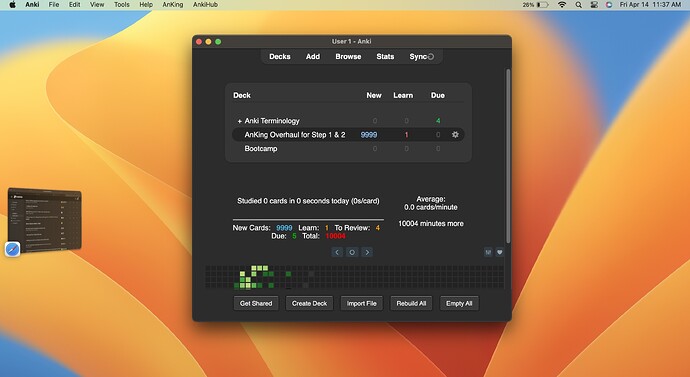The height and width of the screenshot is (377, 690).
Task: Click the '10004 minutes more' text
Action: (431, 223)
